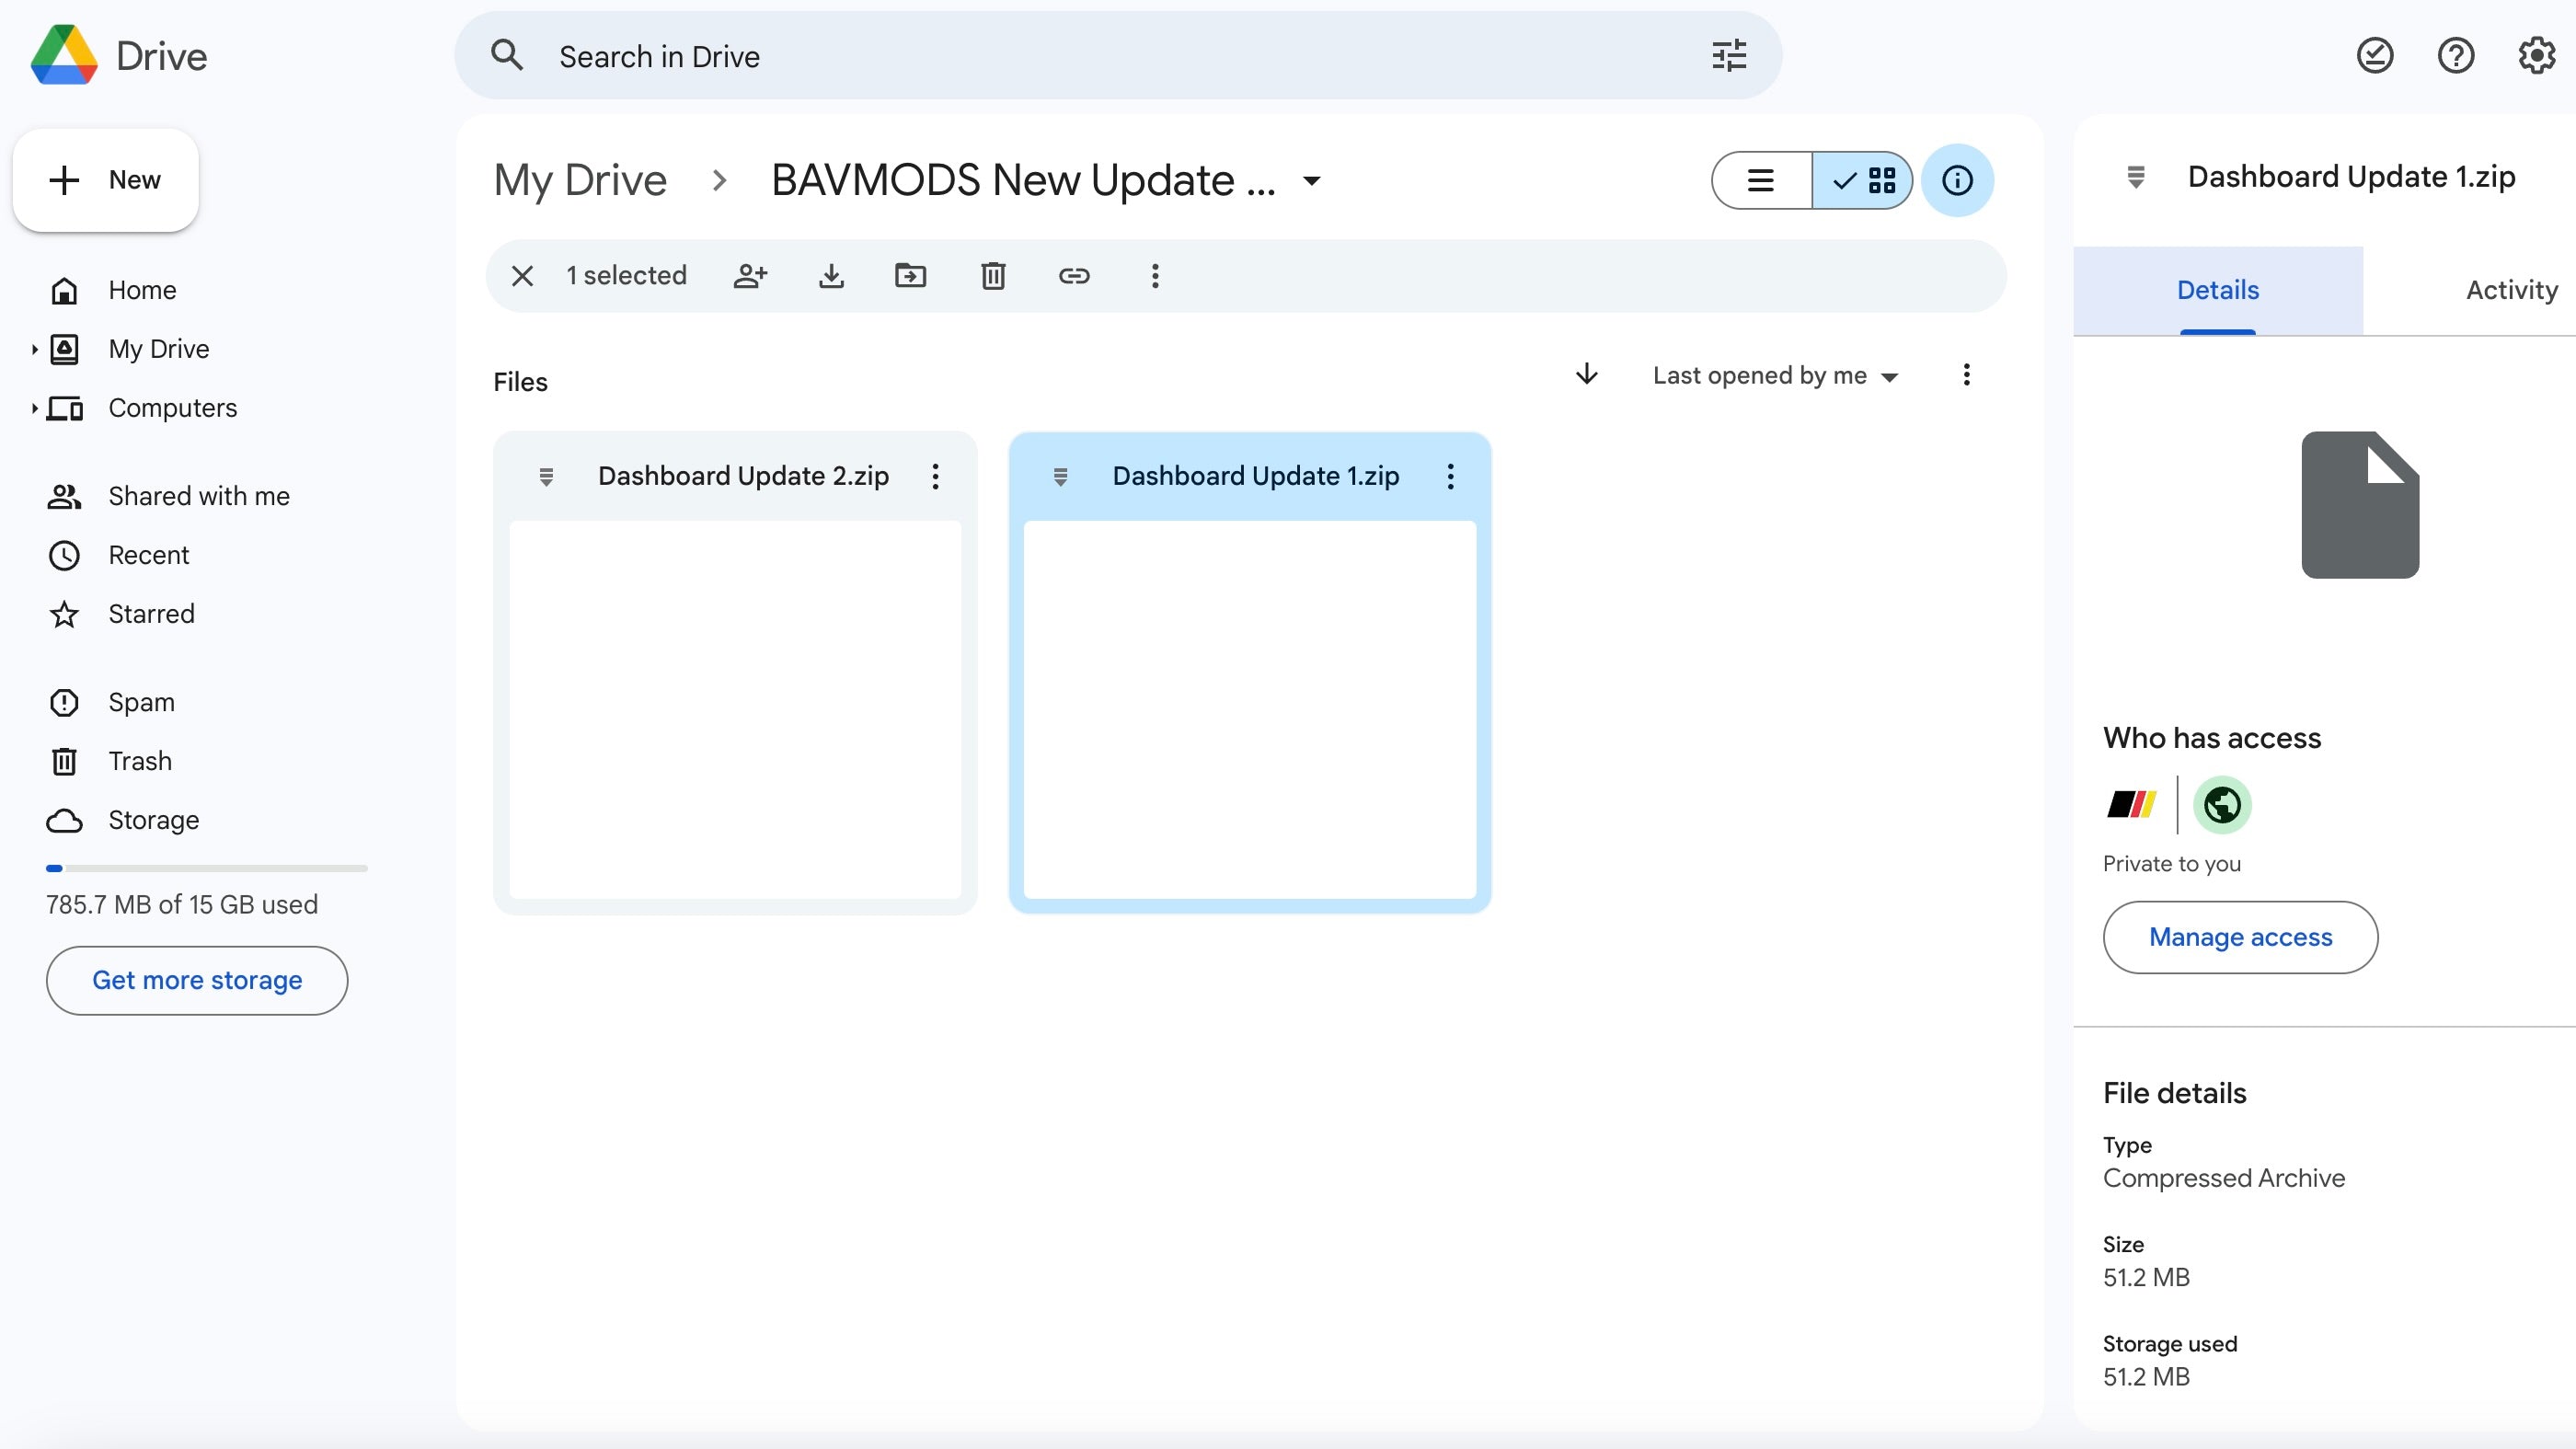This screenshot has height=1449, width=2576.
Task: Click Get more storage
Action: (x=197, y=980)
